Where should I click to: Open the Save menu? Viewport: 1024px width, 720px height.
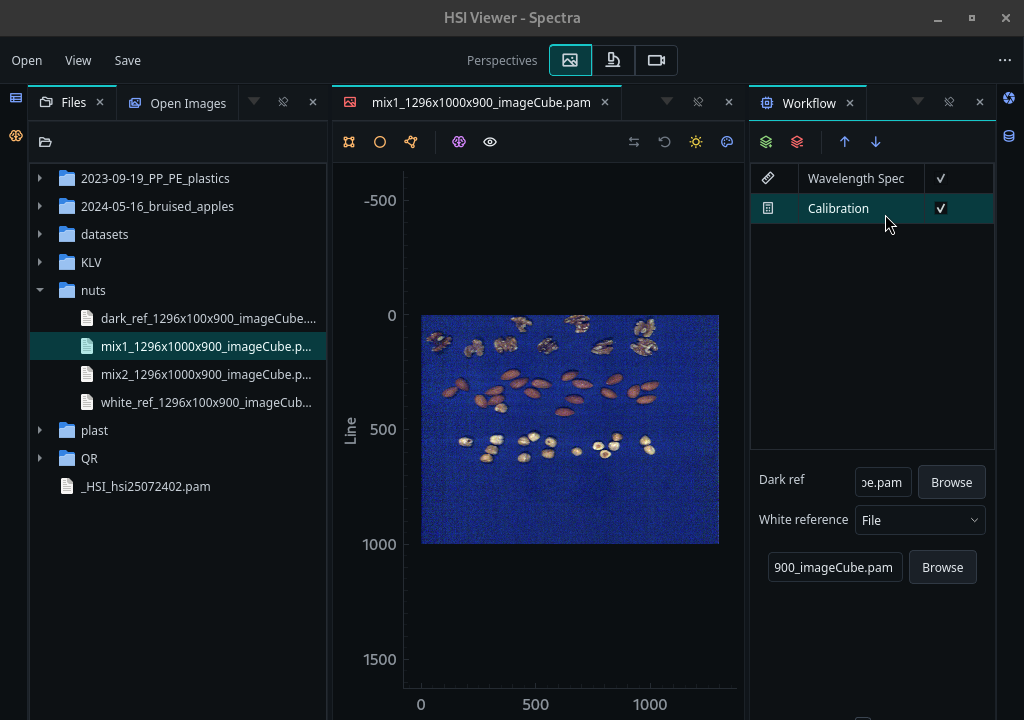(x=127, y=60)
